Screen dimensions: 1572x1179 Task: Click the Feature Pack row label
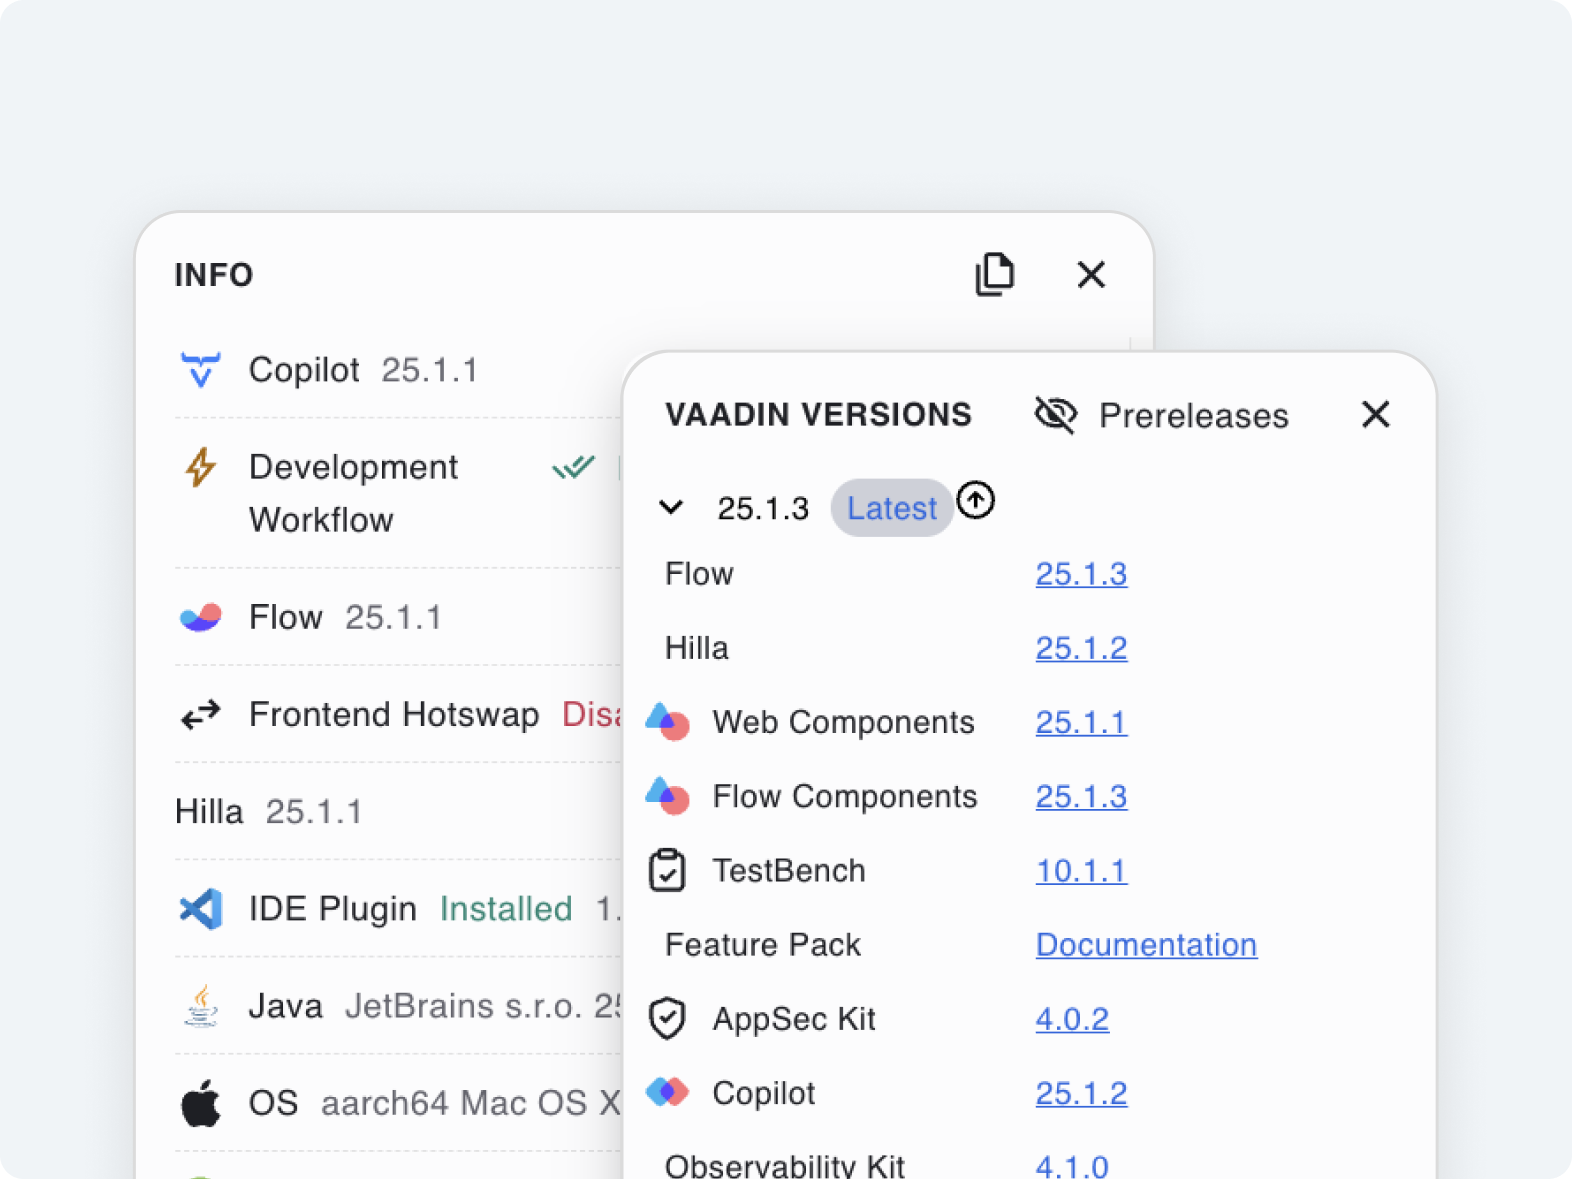[762, 944]
